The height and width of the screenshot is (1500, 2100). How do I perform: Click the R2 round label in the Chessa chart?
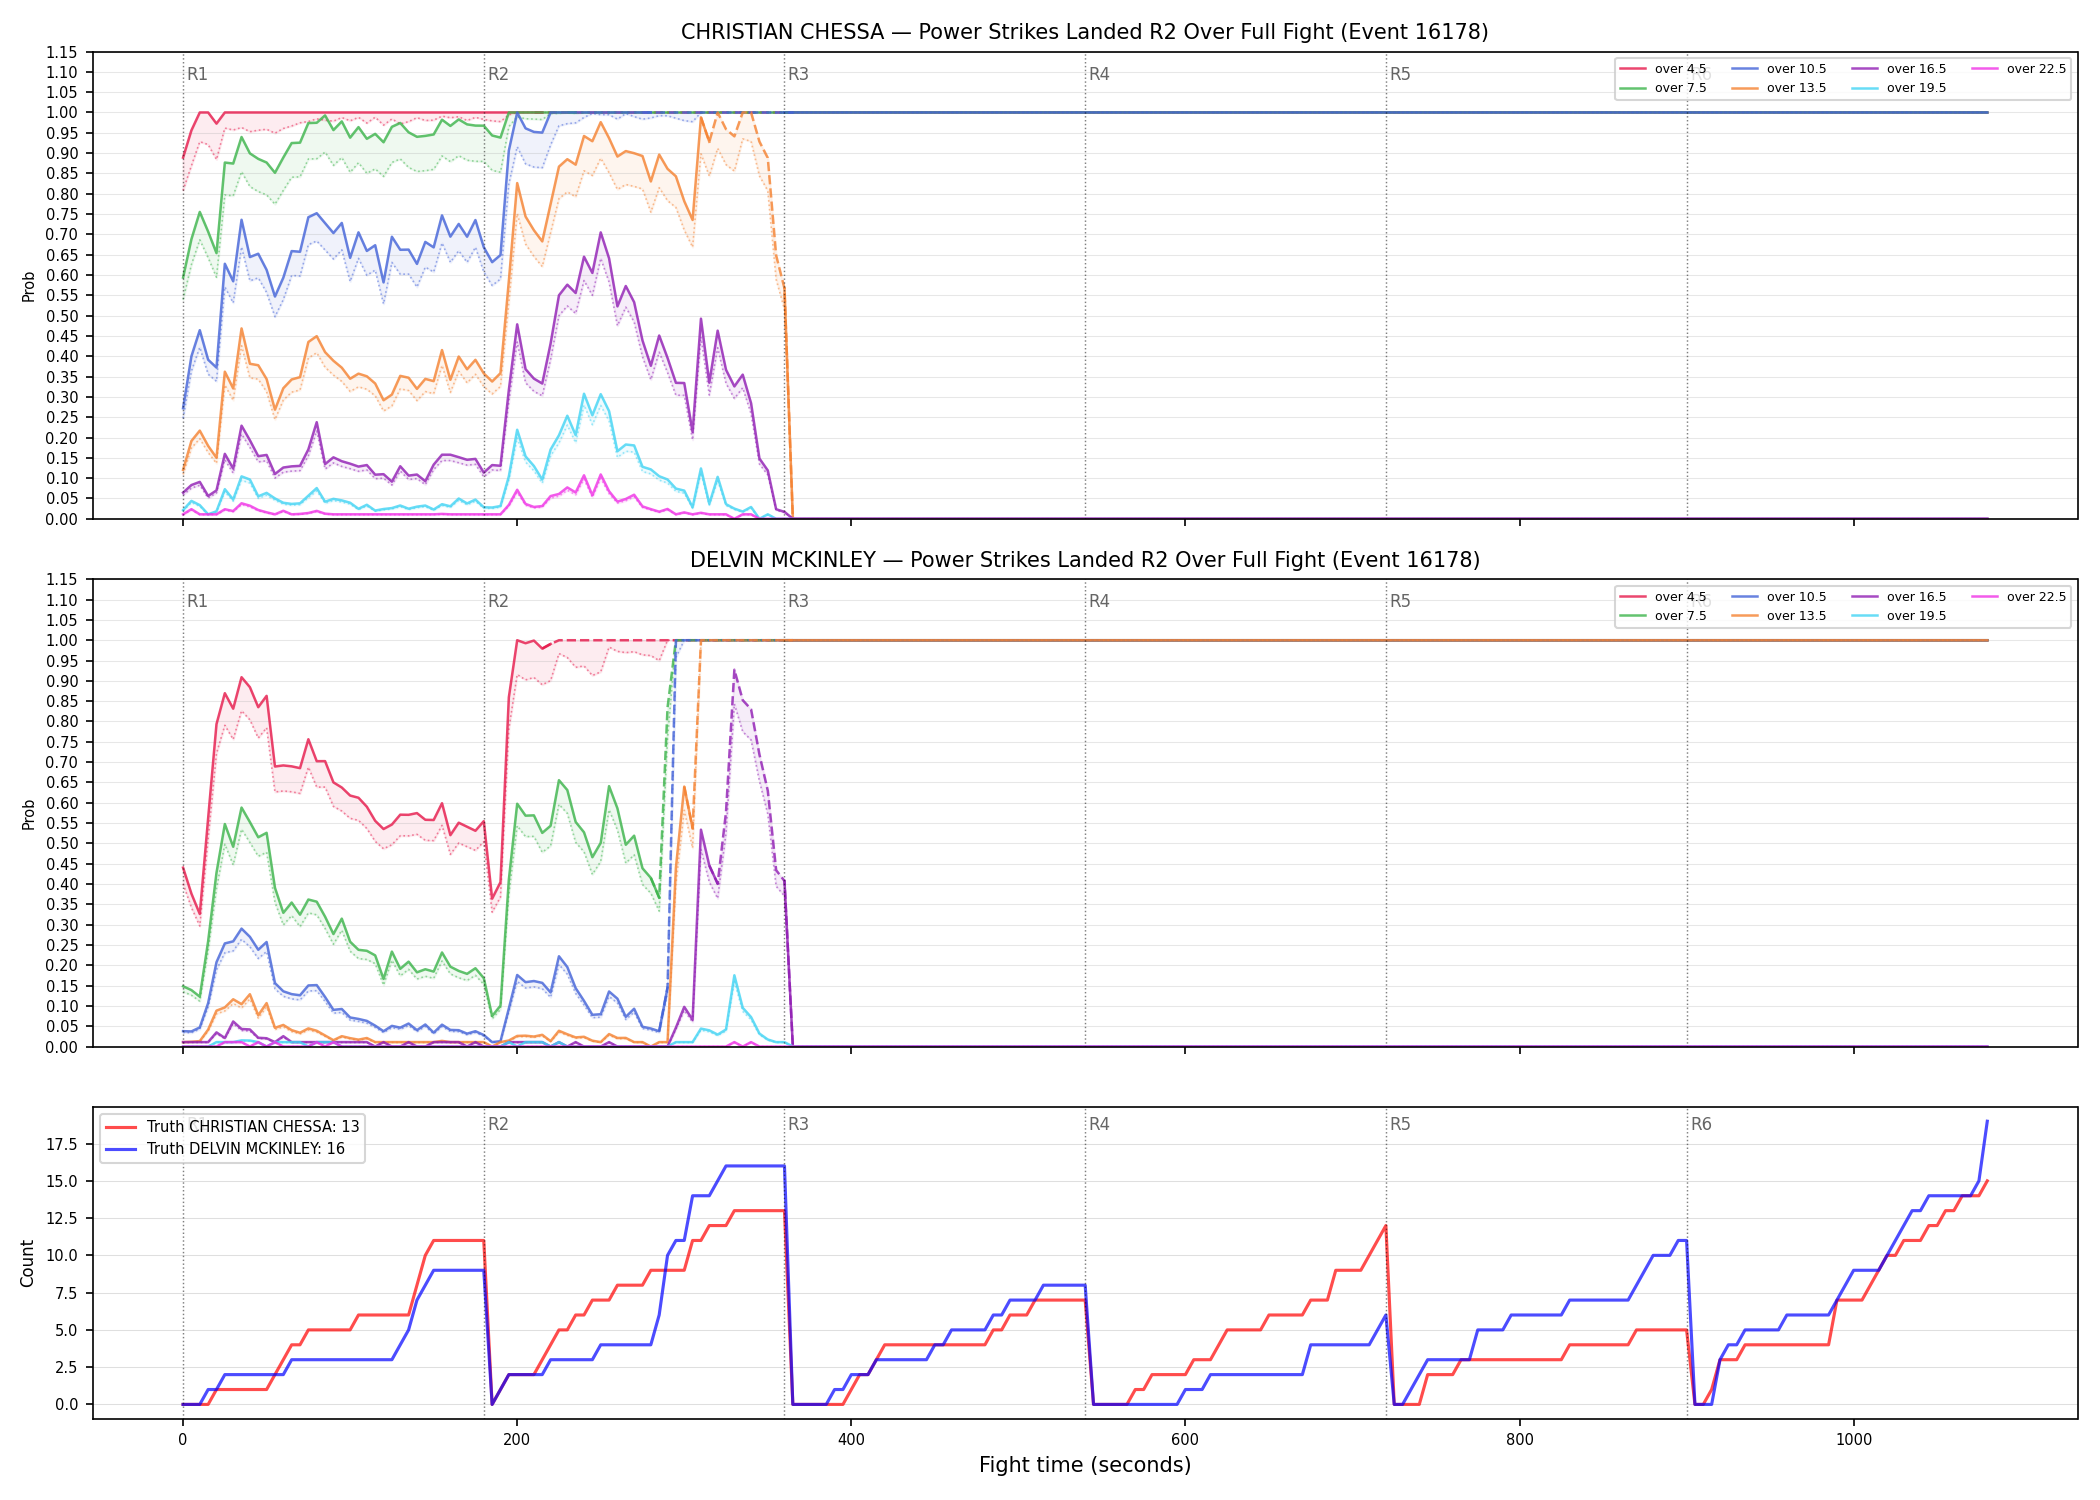(498, 74)
